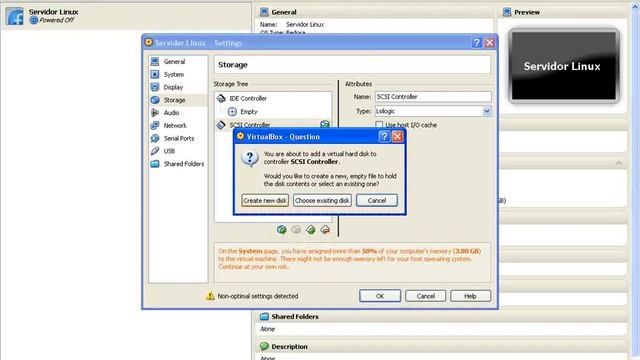The height and width of the screenshot is (360, 640).
Task: Click the Preview panel header icon
Action: click(x=507, y=12)
